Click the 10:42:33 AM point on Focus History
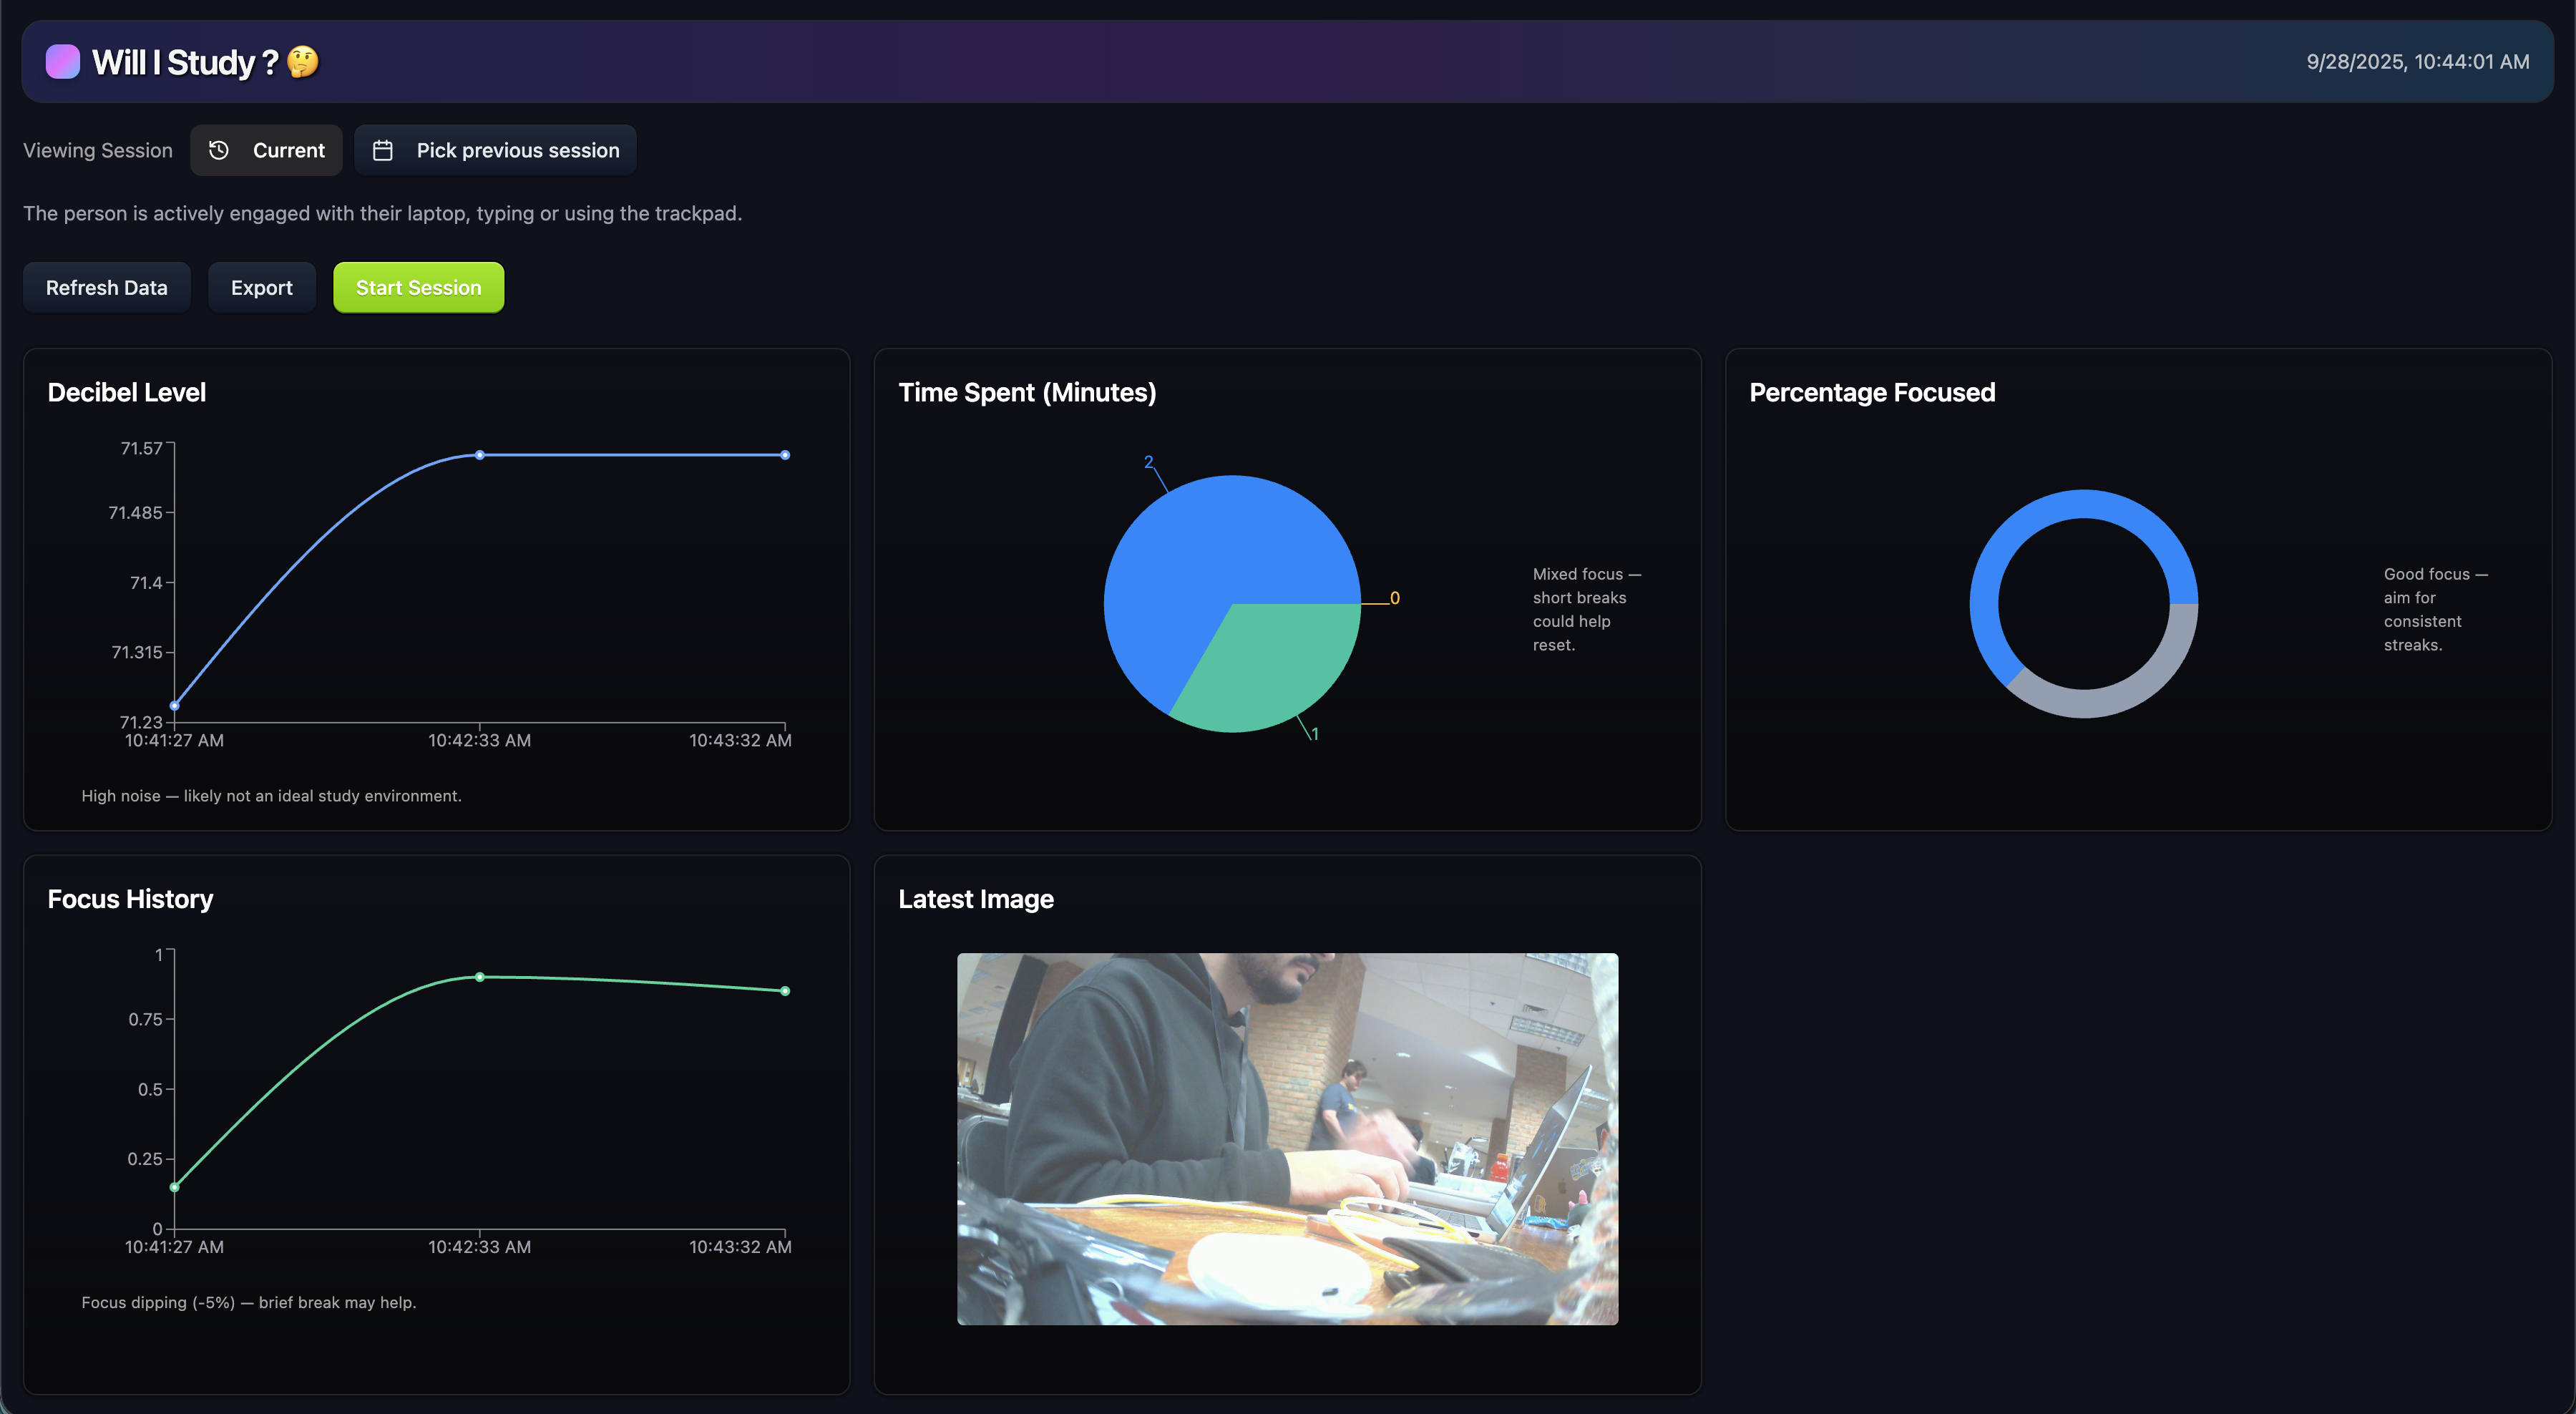2576x1414 pixels. click(480, 977)
